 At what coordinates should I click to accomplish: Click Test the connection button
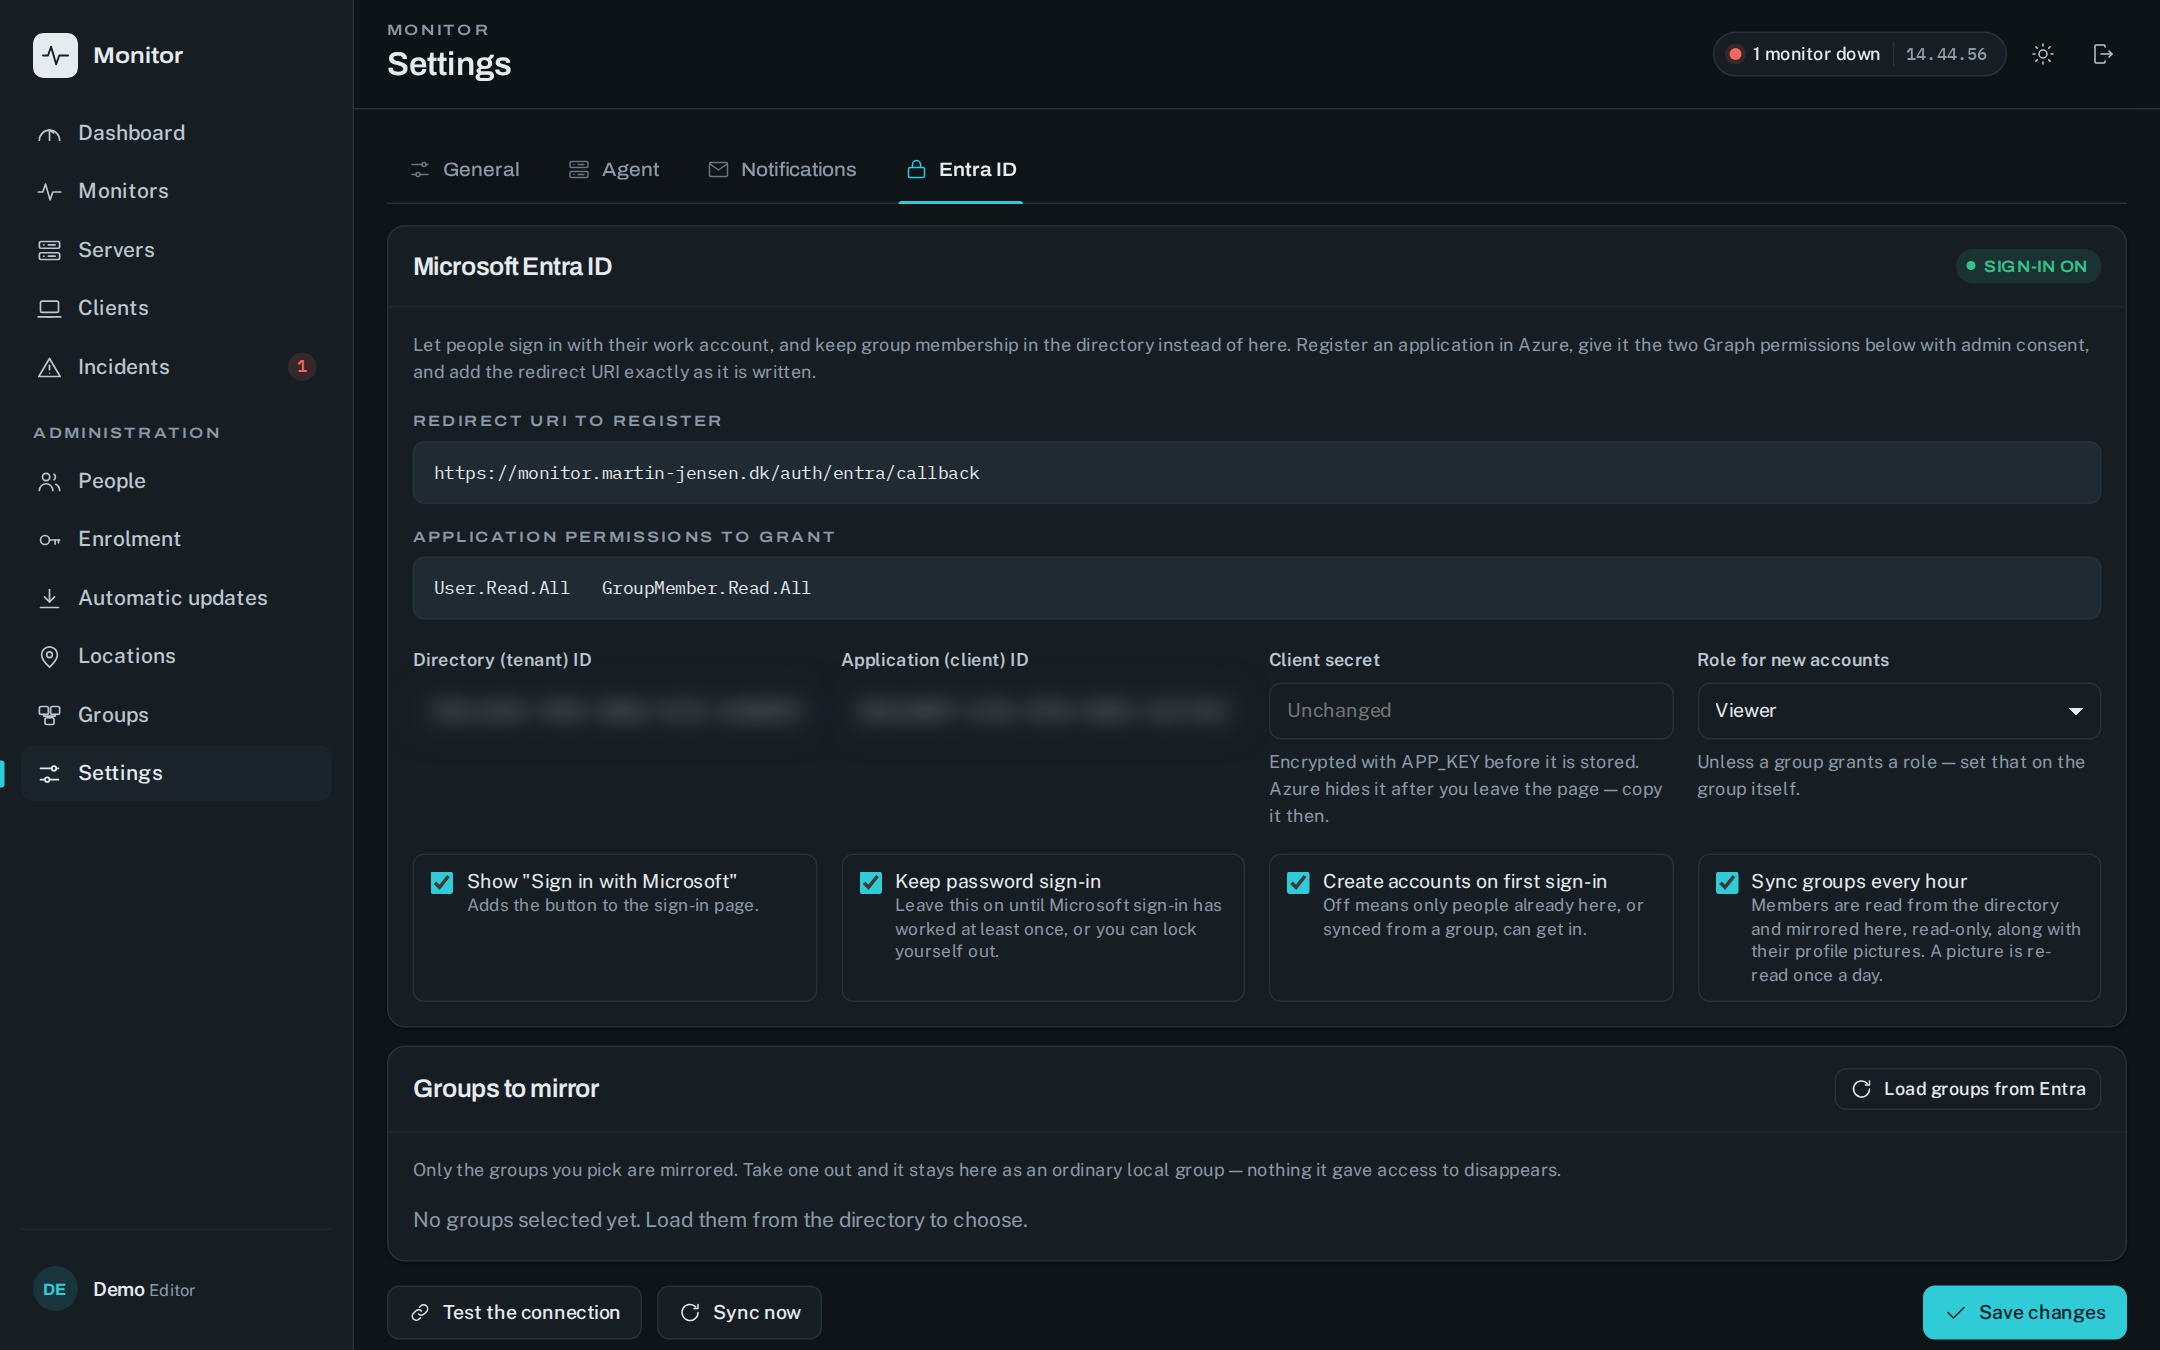tap(515, 1312)
